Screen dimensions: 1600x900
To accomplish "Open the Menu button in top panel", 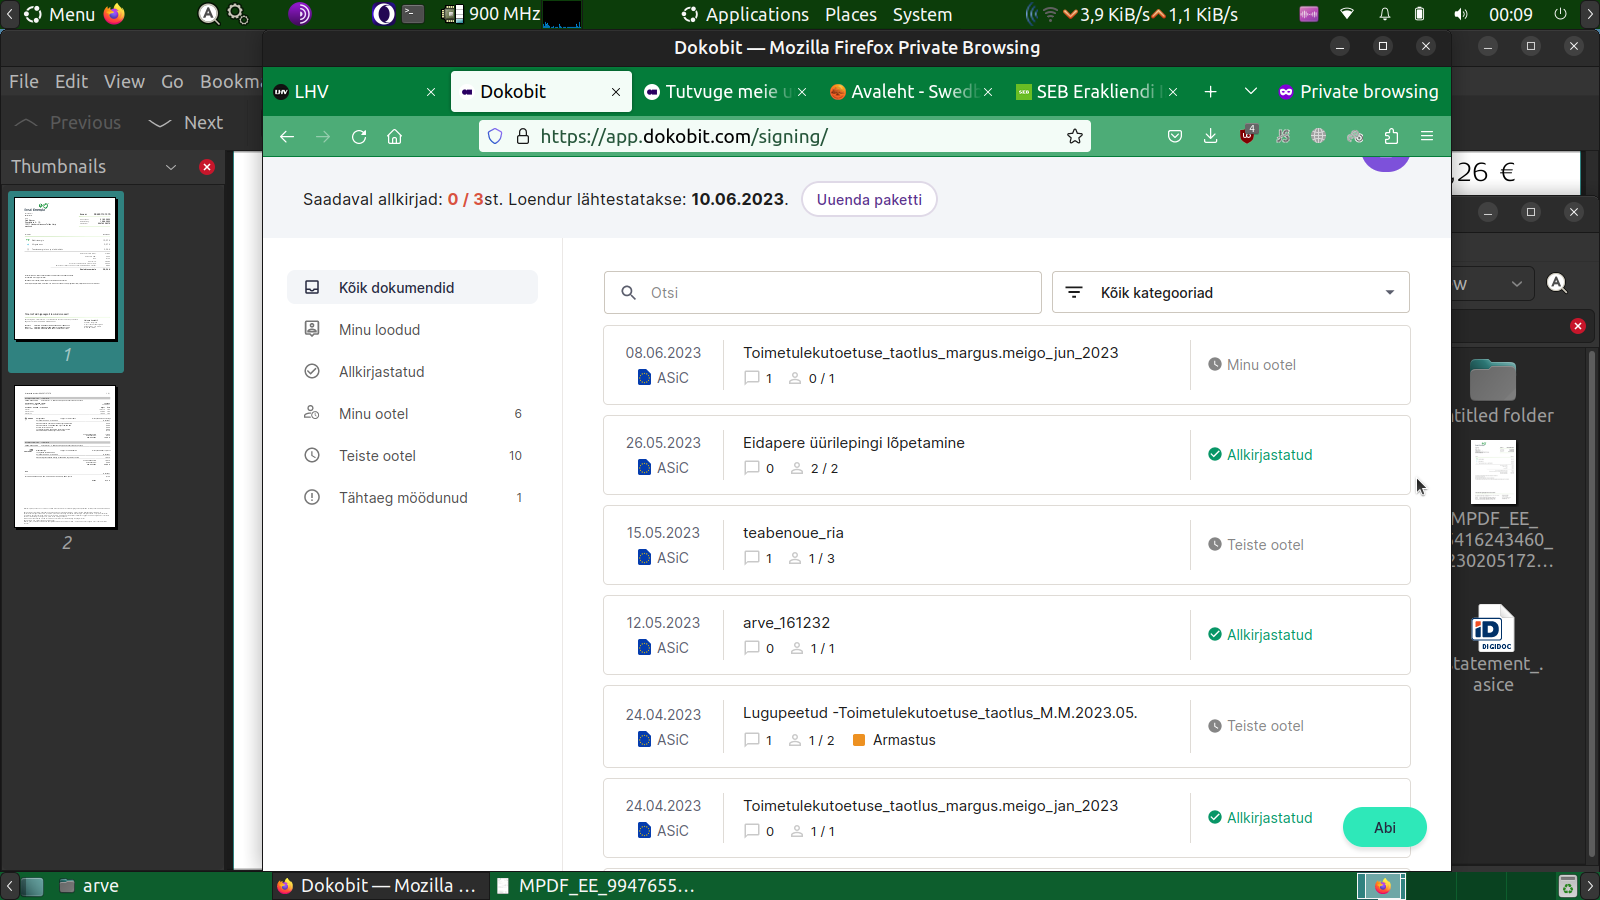I will (x=60, y=14).
